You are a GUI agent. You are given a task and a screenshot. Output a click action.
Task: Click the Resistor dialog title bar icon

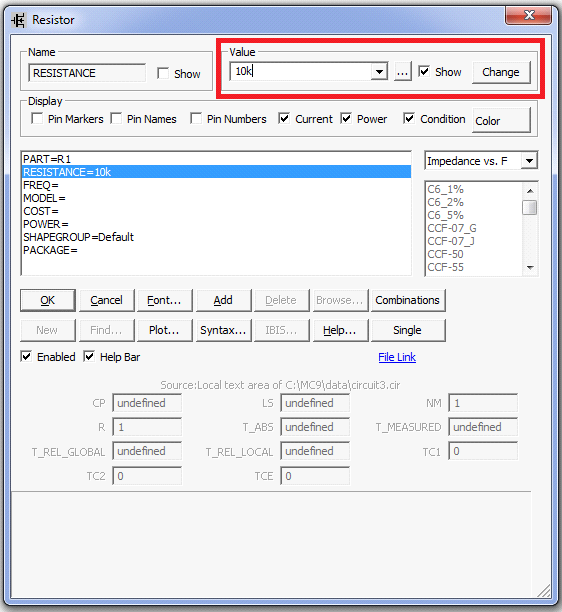[x=18, y=20]
